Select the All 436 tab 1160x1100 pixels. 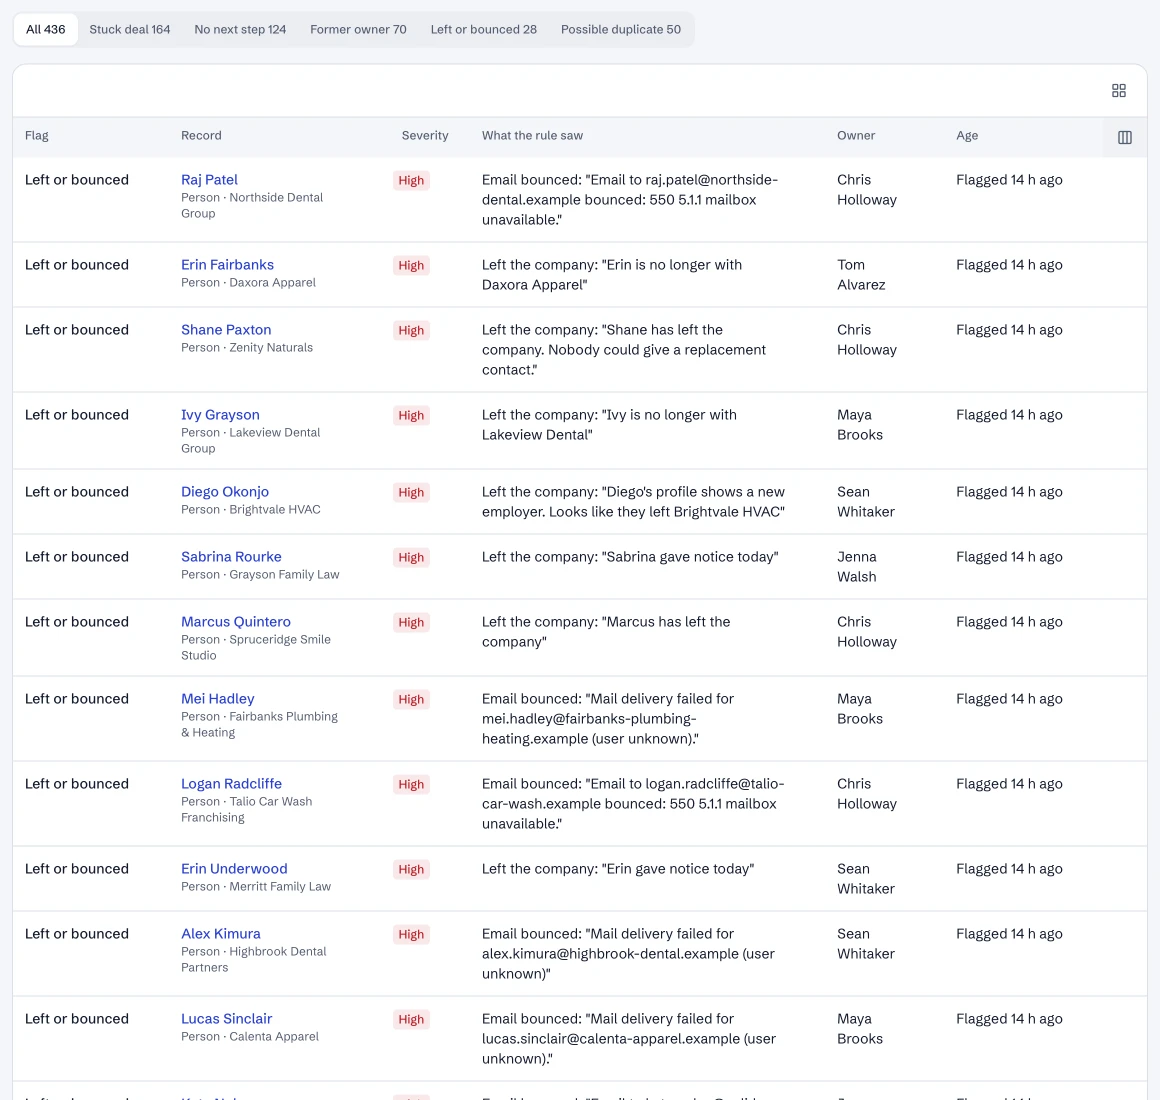(x=45, y=30)
